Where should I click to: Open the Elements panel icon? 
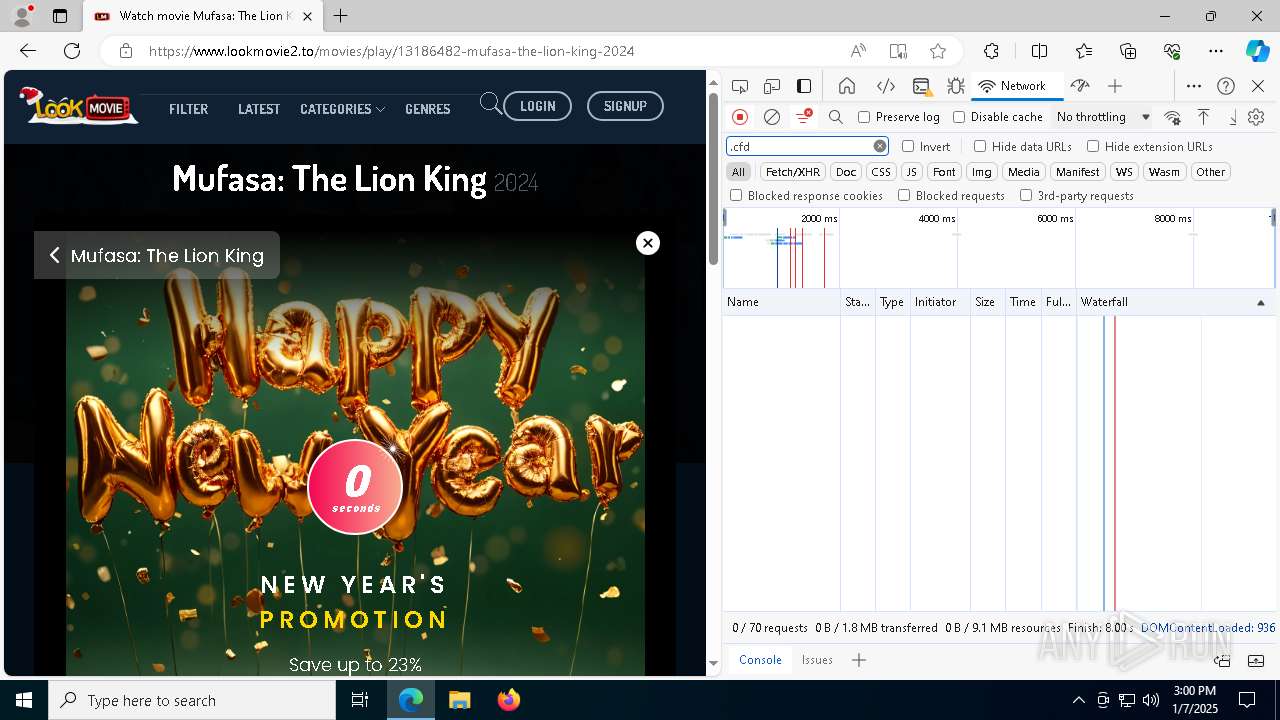point(885,86)
